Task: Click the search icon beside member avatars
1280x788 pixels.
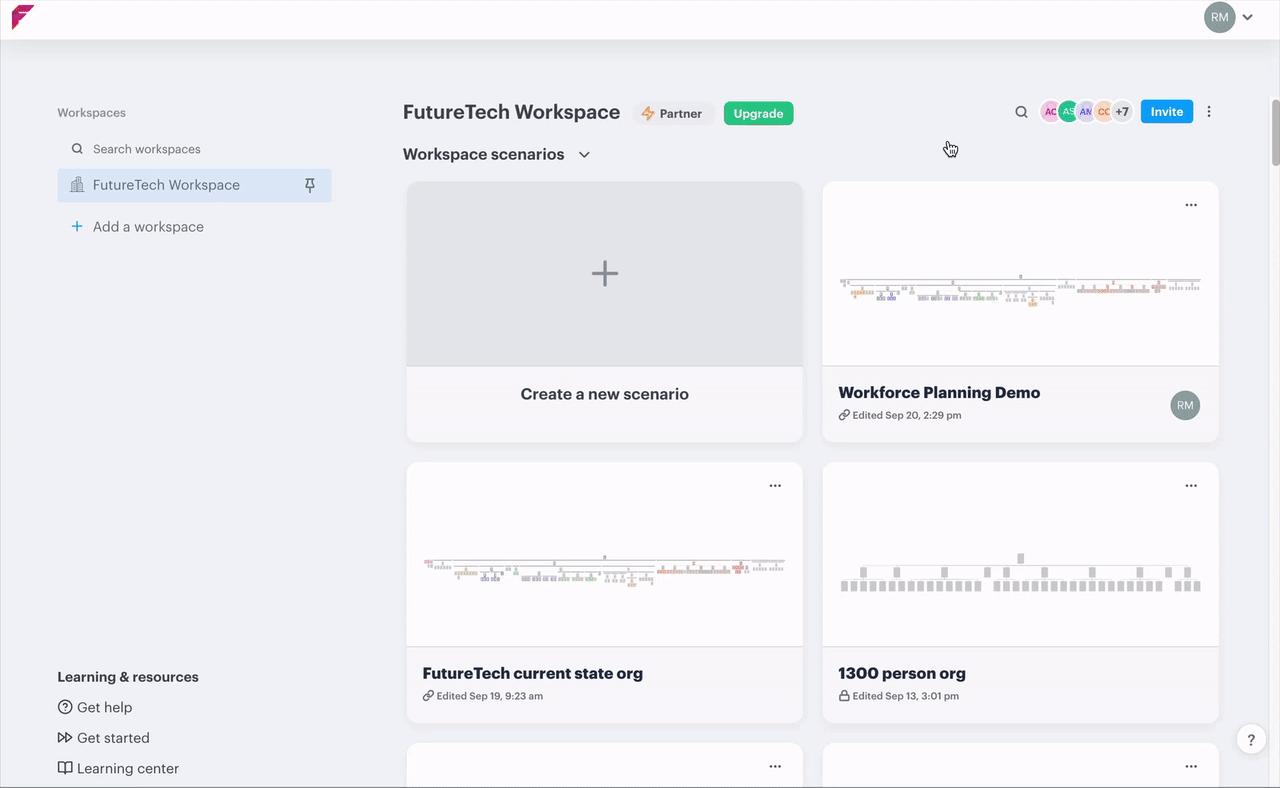Action: [1021, 112]
